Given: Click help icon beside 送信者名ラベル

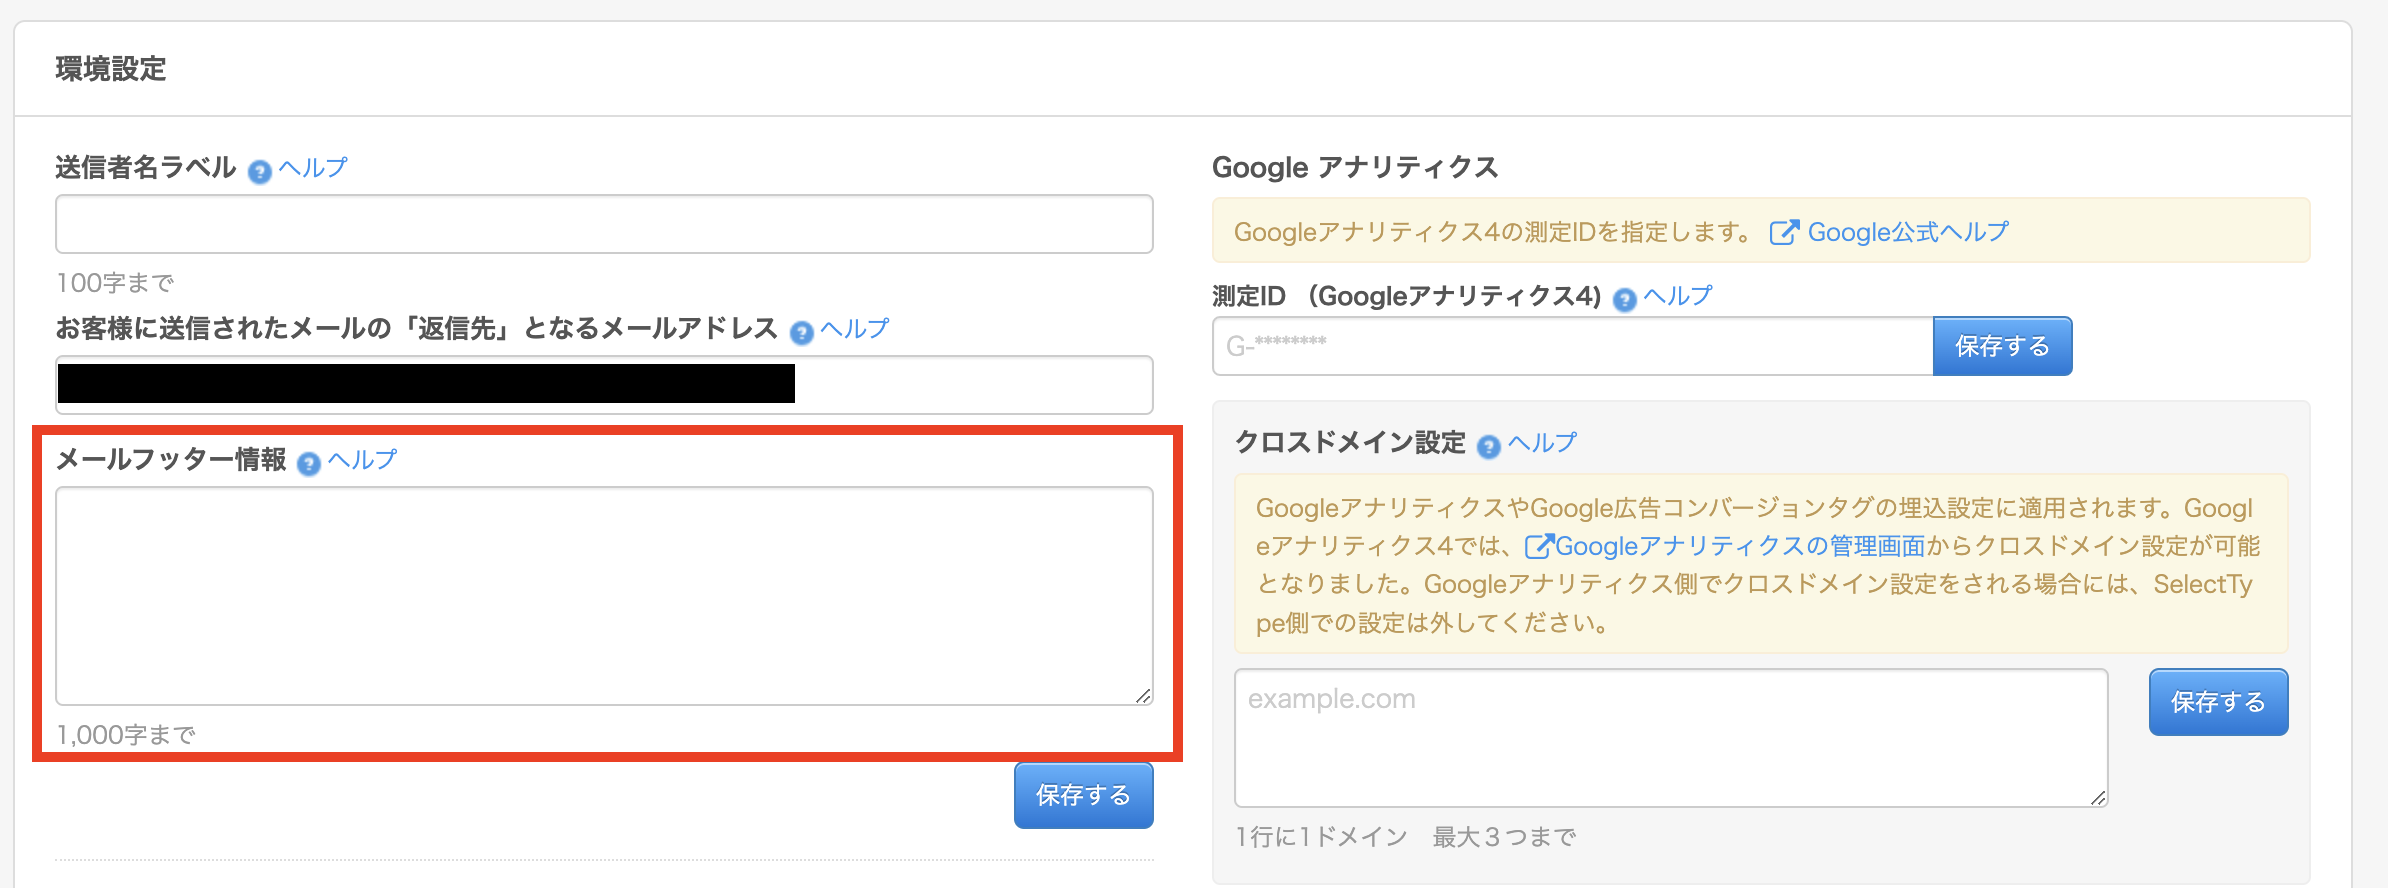Looking at the screenshot, I should pos(259,172).
